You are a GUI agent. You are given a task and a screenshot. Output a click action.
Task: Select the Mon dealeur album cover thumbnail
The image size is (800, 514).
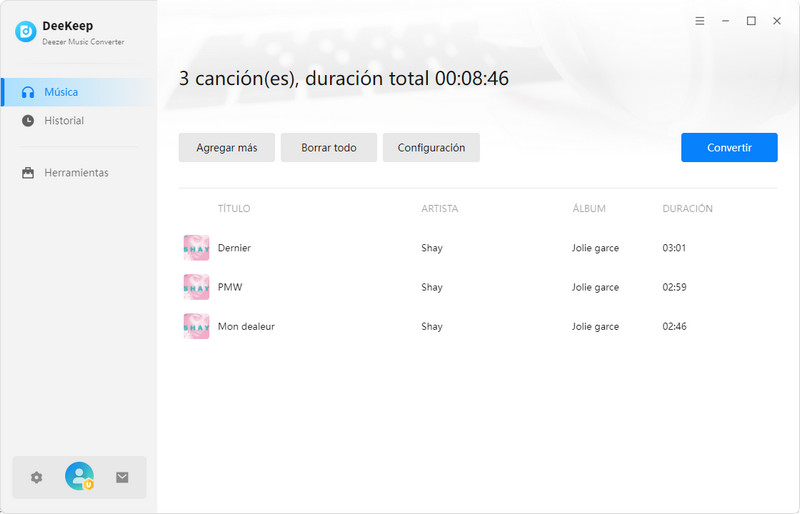(x=196, y=326)
